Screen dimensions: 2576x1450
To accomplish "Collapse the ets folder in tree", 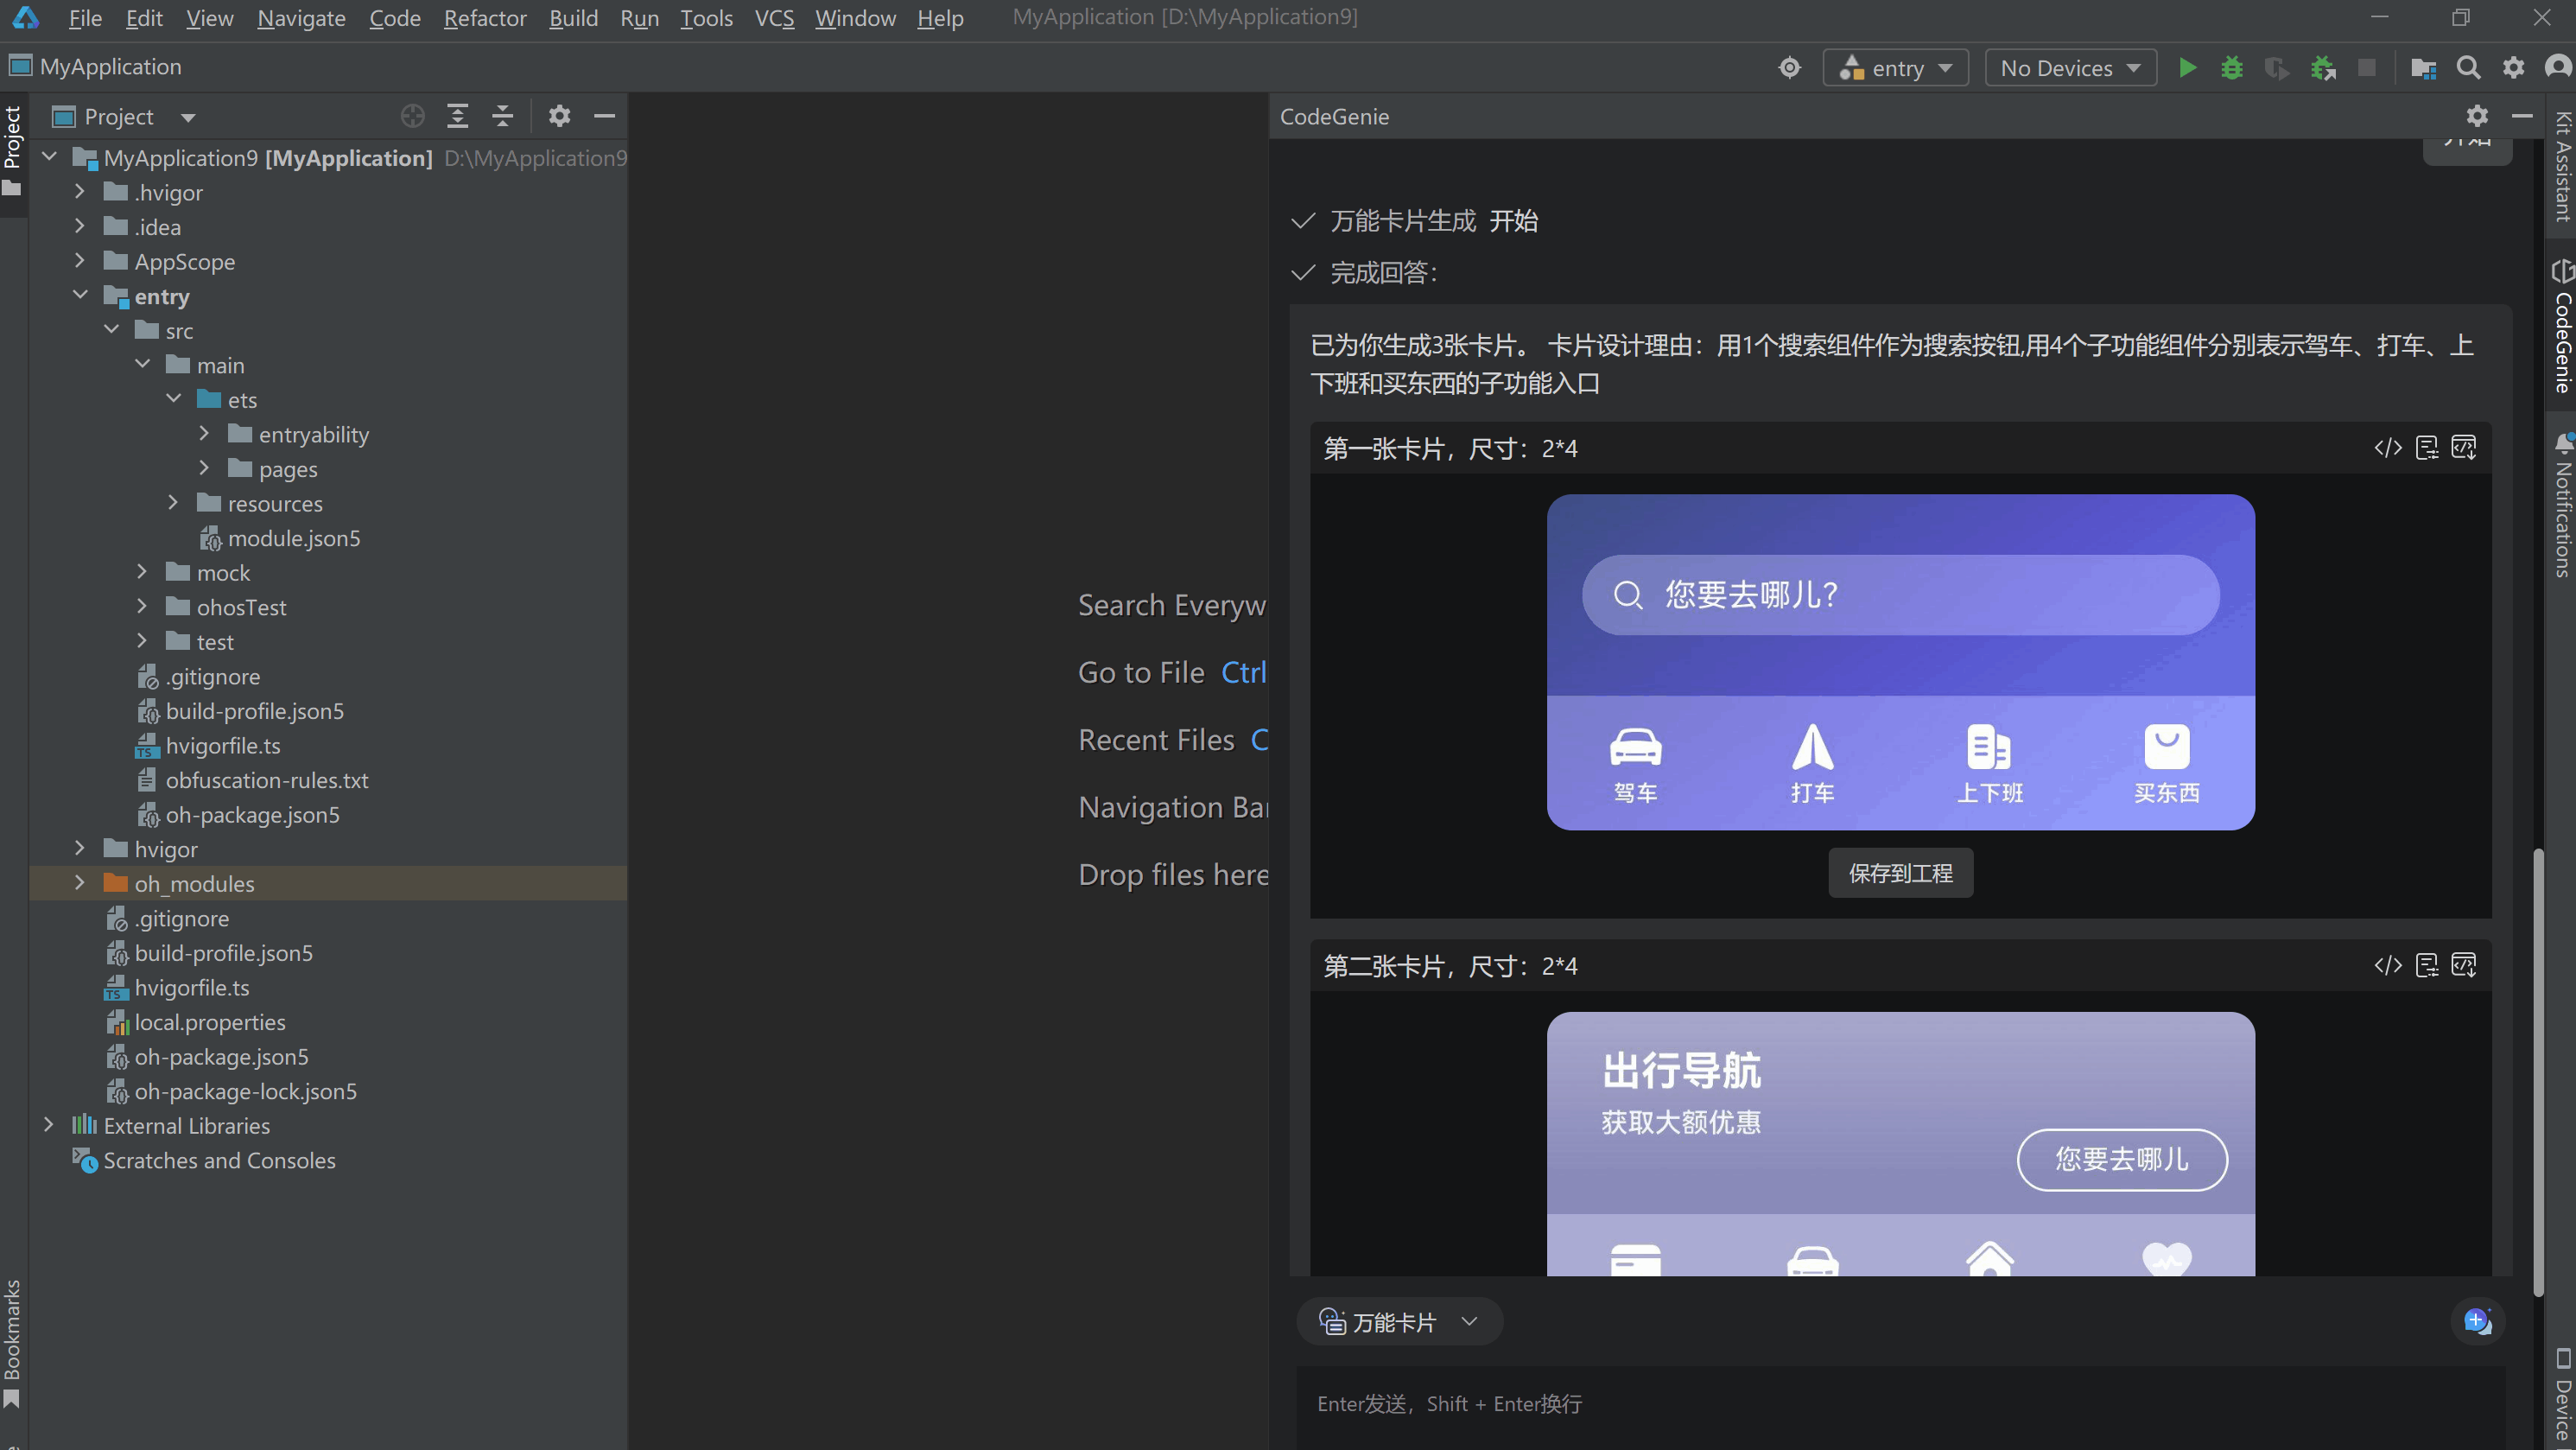I will tap(174, 399).
